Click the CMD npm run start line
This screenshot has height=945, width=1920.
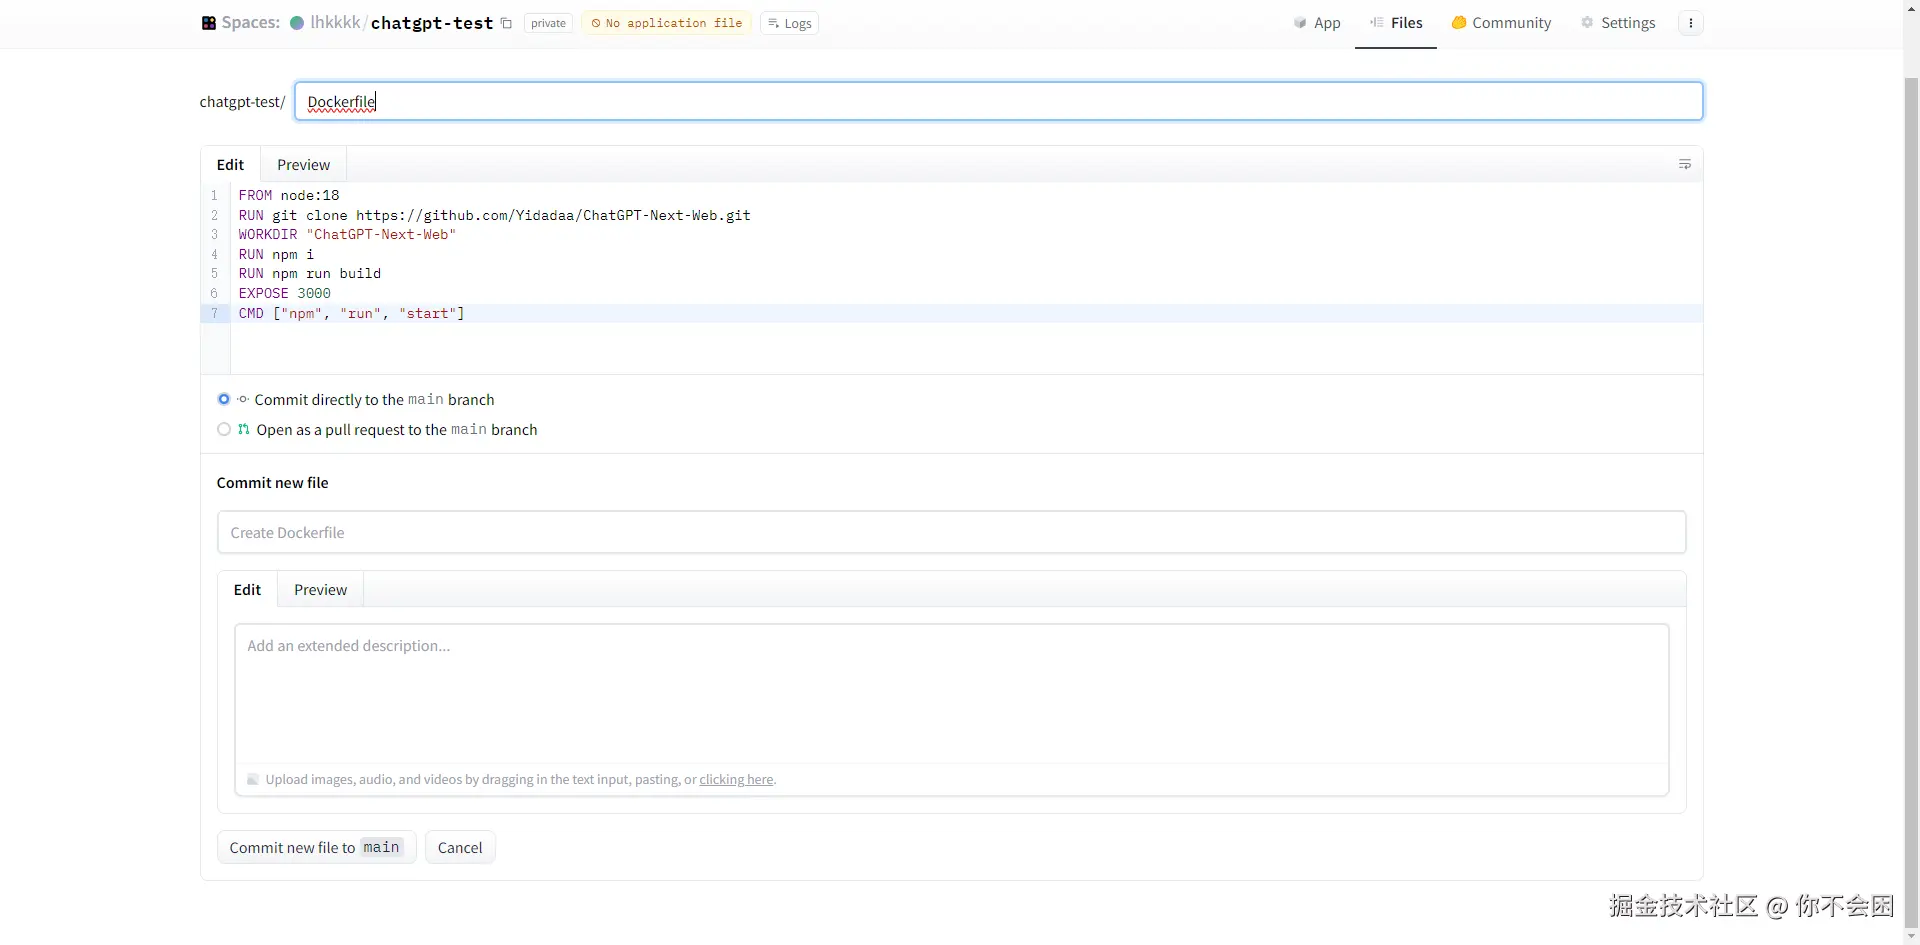(351, 313)
